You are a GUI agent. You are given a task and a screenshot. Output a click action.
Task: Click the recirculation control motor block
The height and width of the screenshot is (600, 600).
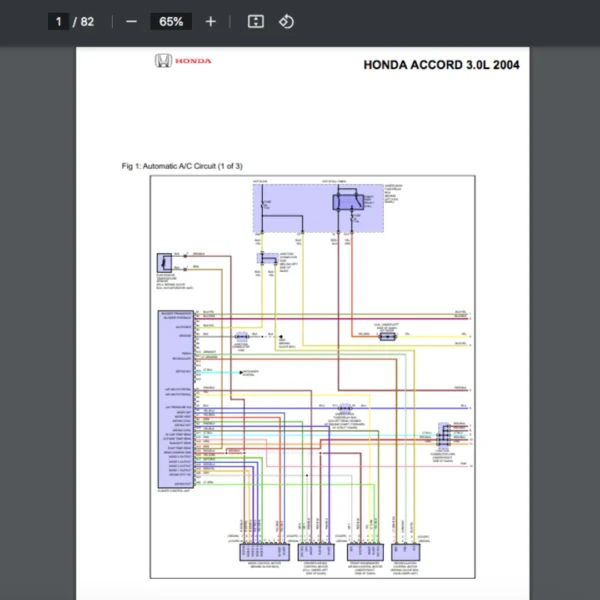410,550
